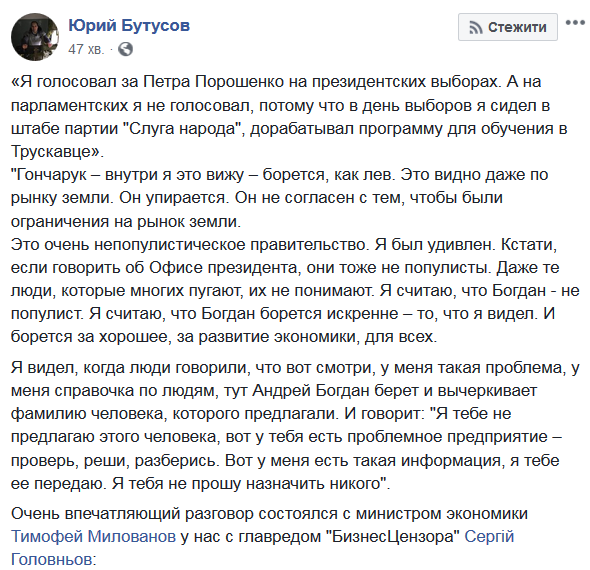Open Юрий Бутусов's profile picture
This screenshot has height=570, width=590.
(35, 37)
